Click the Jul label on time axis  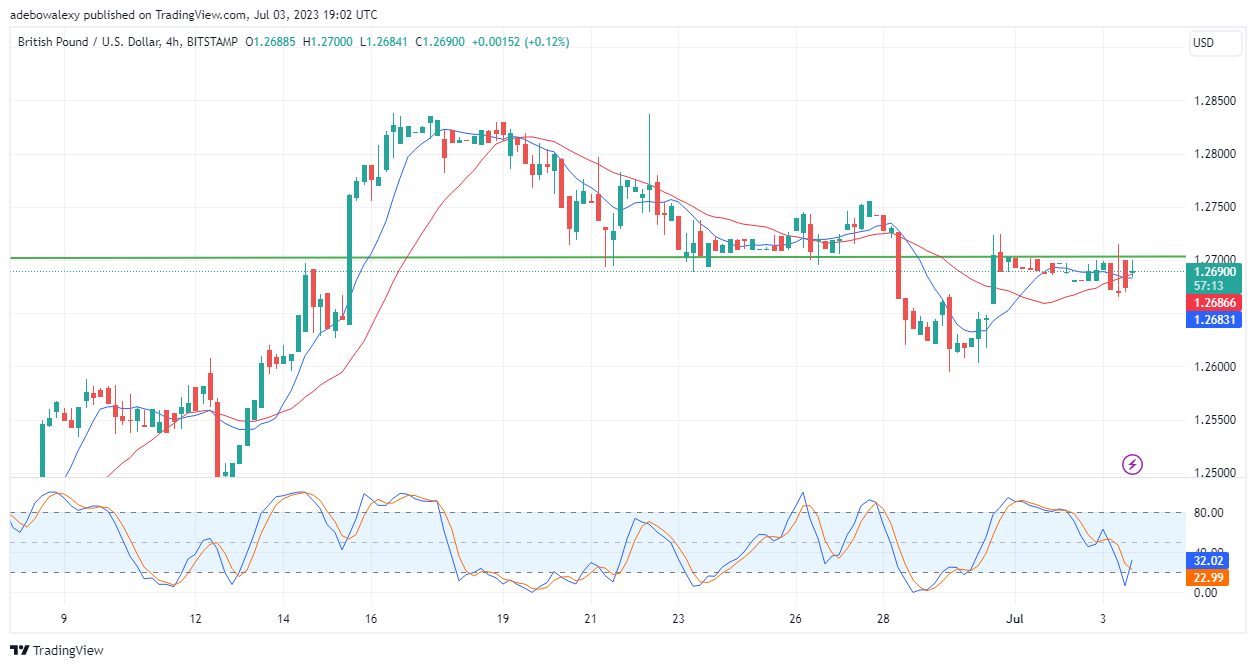click(x=1015, y=617)
